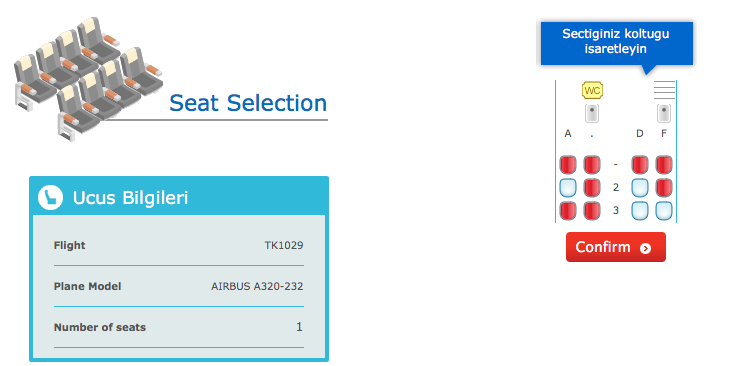The width and height of the screenshot is (747, 366).
Task: Click the Confirm button
Action: (x=616, y=247)
